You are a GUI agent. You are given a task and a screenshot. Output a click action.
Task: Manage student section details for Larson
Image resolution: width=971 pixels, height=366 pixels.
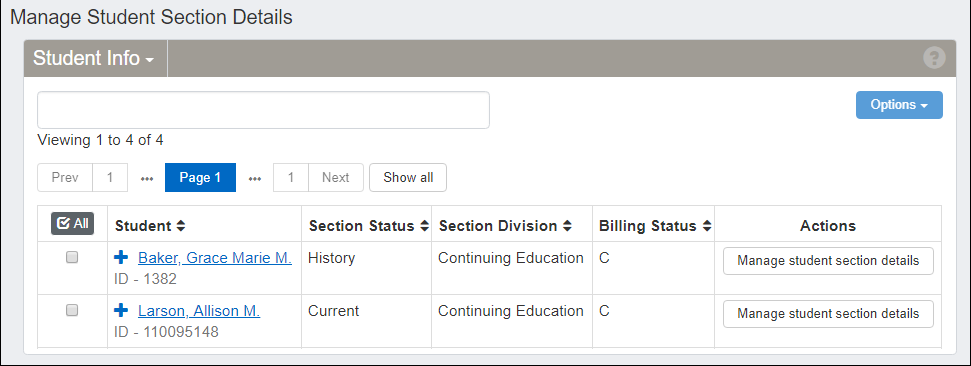[x=828, y=314]
